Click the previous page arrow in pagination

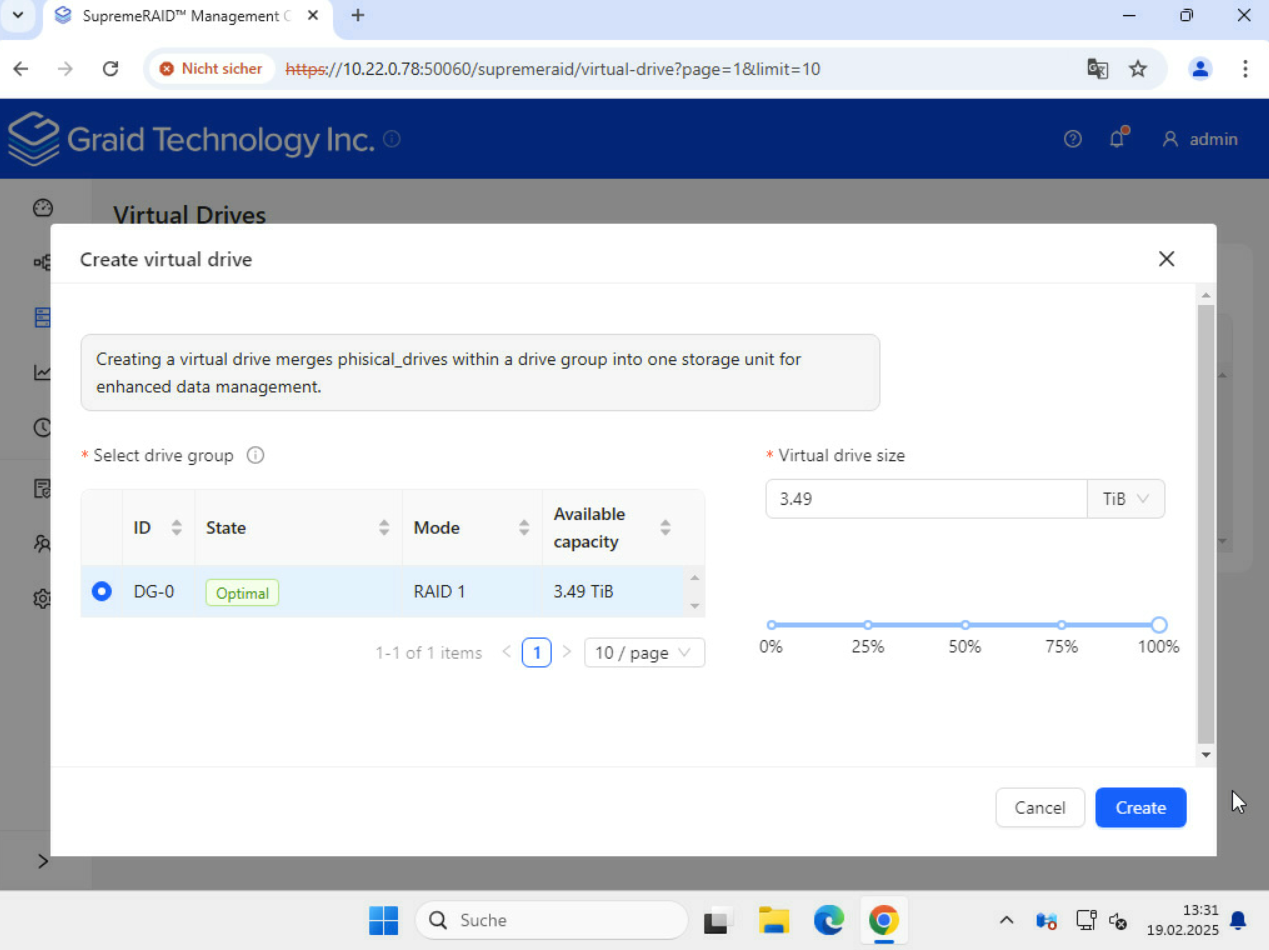(x=507, y=652)
